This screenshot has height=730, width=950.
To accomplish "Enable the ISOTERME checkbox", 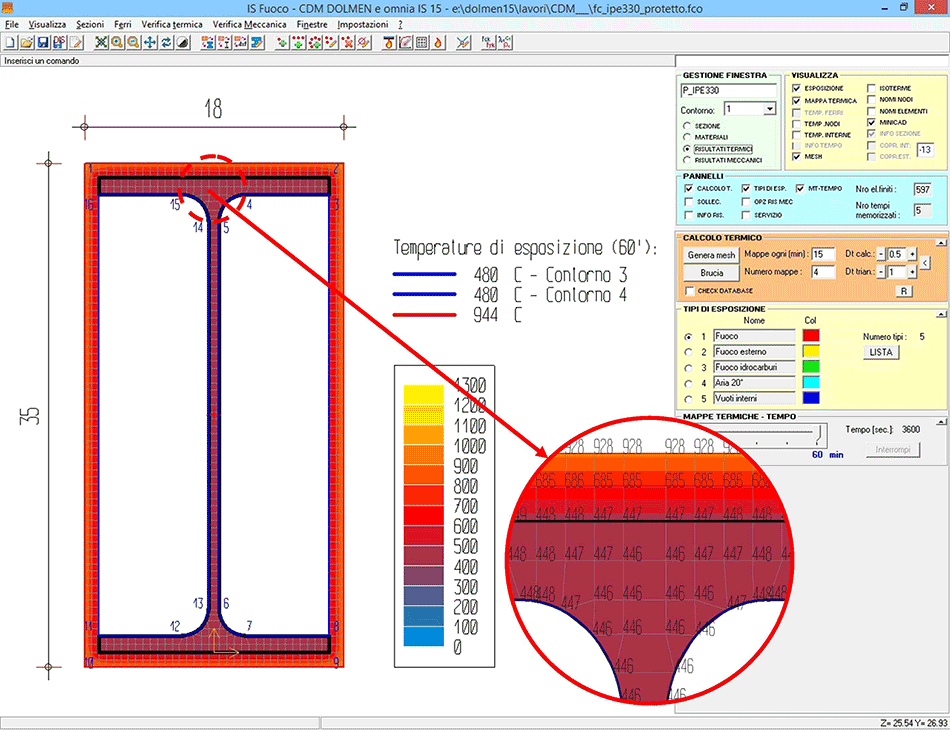I will click(x=871, y=88).
